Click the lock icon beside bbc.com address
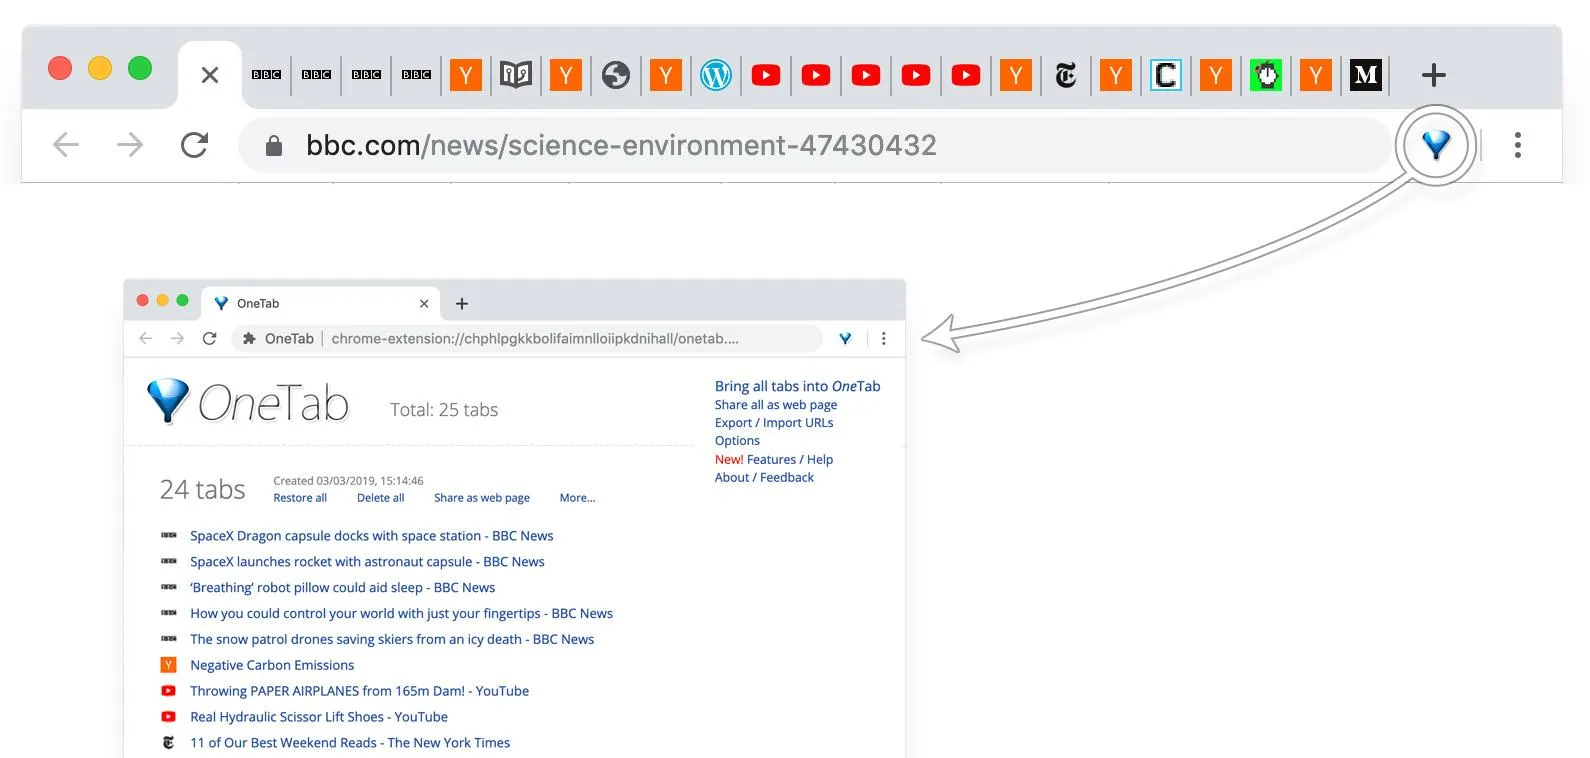This screenshot has width=1590, height=758. pyautogui.click(x=273, y=146)
